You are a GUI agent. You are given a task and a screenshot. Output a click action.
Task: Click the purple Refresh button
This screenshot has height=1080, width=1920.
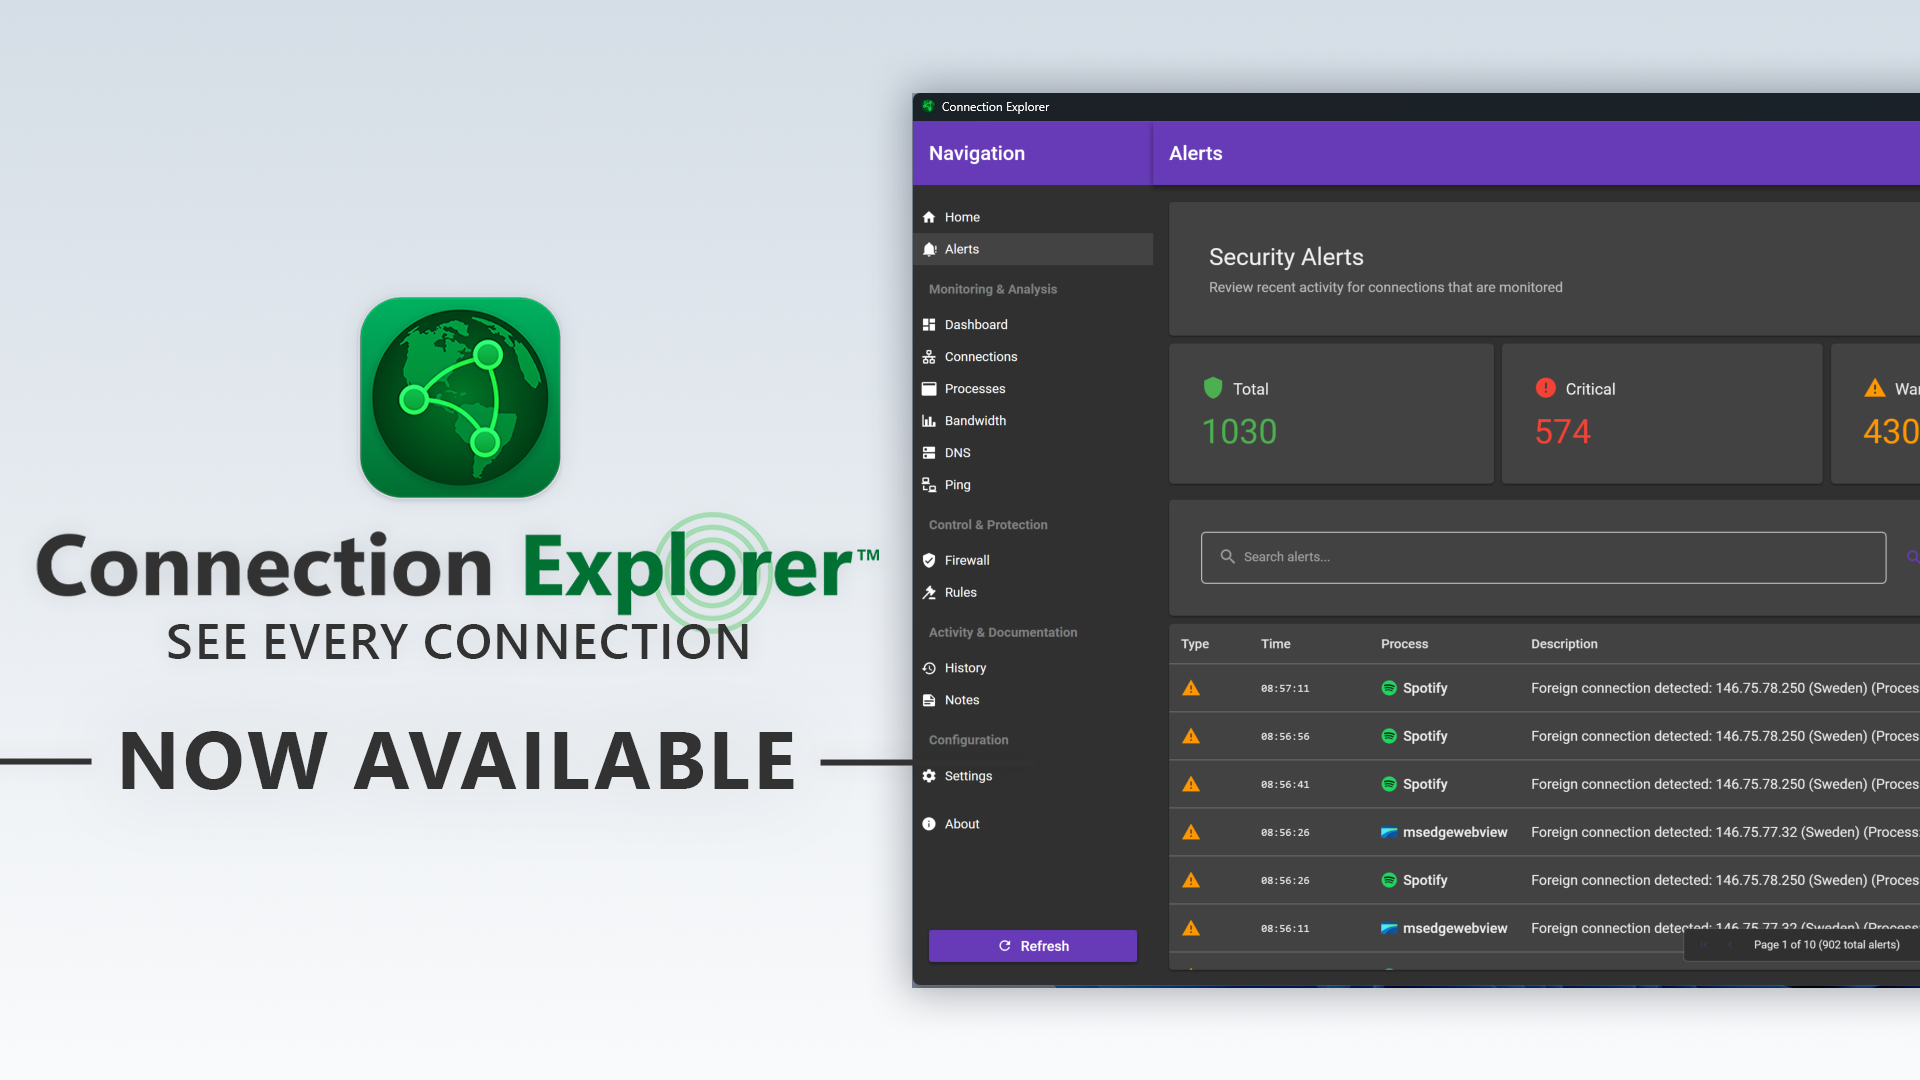point(1033,946)
